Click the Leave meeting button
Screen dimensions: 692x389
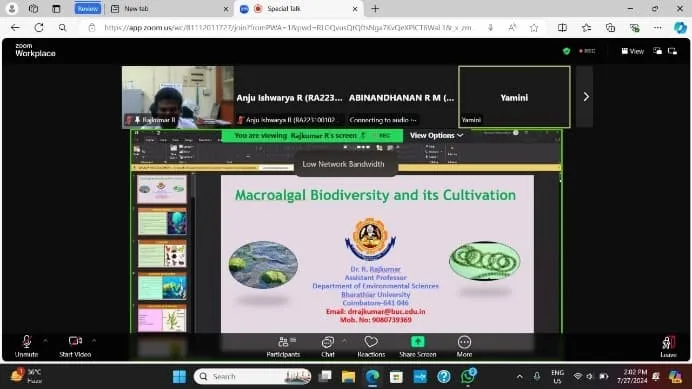(x=668, y=347)
